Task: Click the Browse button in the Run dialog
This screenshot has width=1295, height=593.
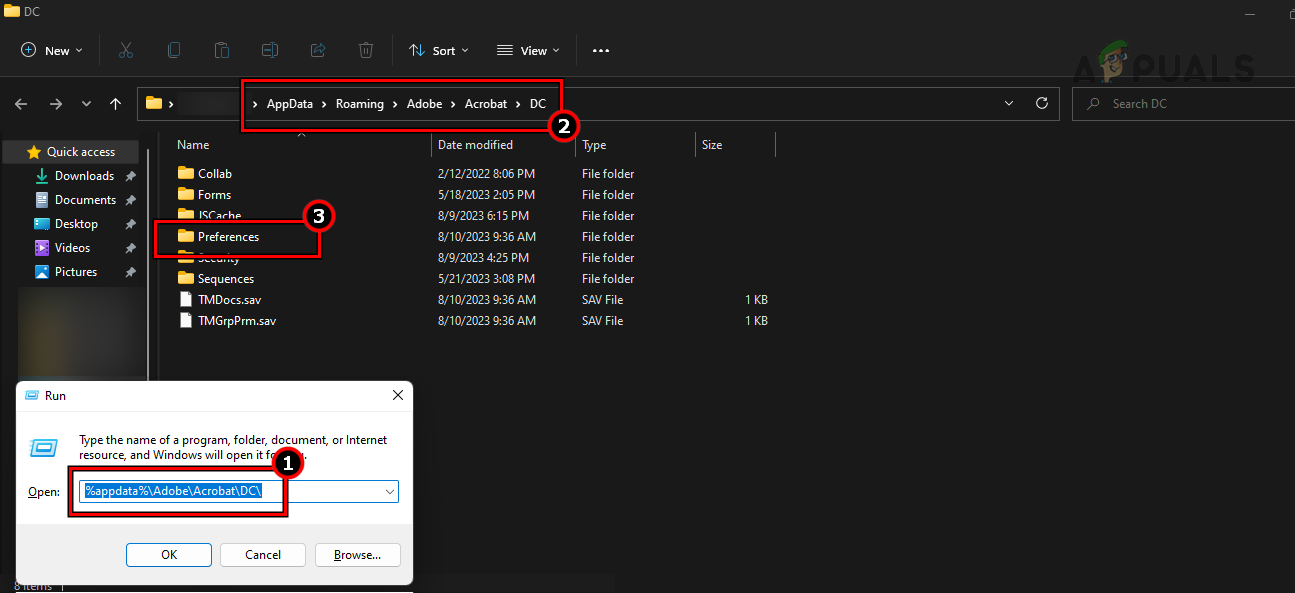Action: point(357,555)
